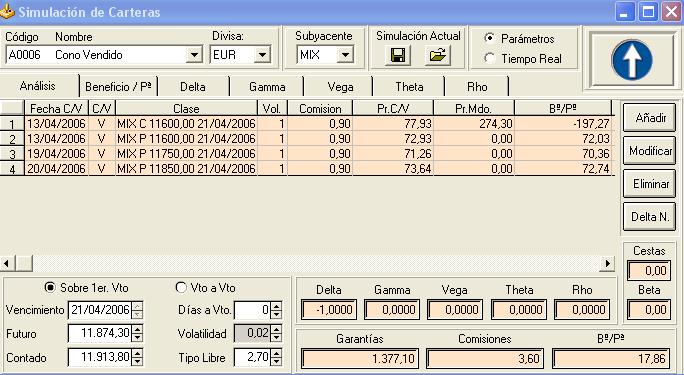Open a saved simulation with the folder icon
This screenshot has width=684, height=375.
click(x=437, y=55)
